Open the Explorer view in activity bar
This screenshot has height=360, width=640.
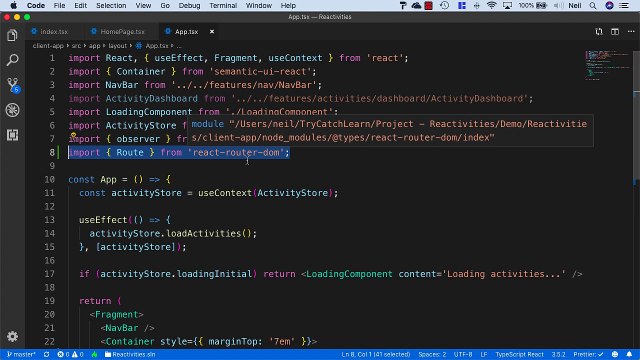click(12, 36)
